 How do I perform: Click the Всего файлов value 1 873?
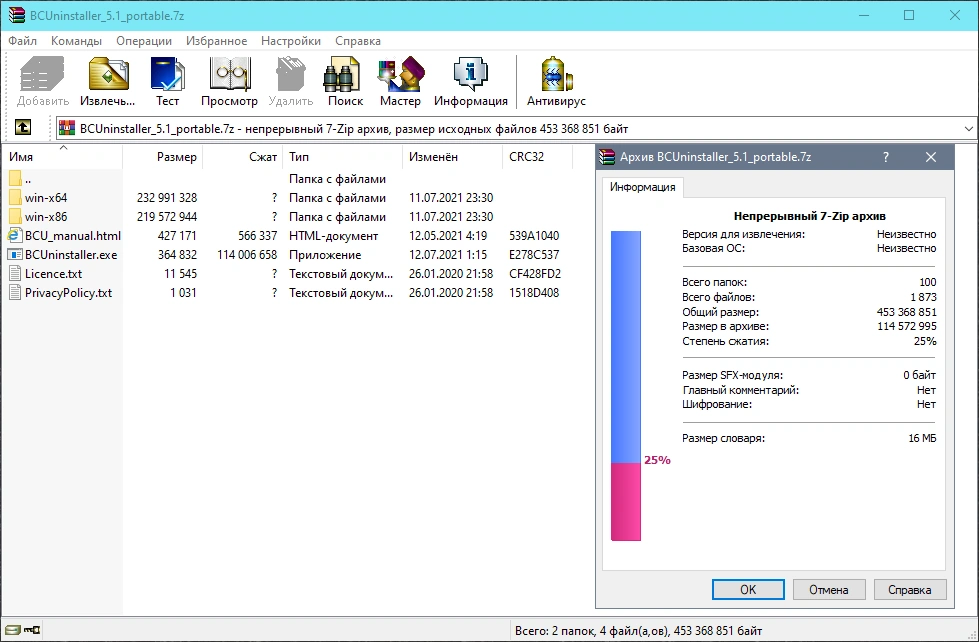(x=923, y=297)
